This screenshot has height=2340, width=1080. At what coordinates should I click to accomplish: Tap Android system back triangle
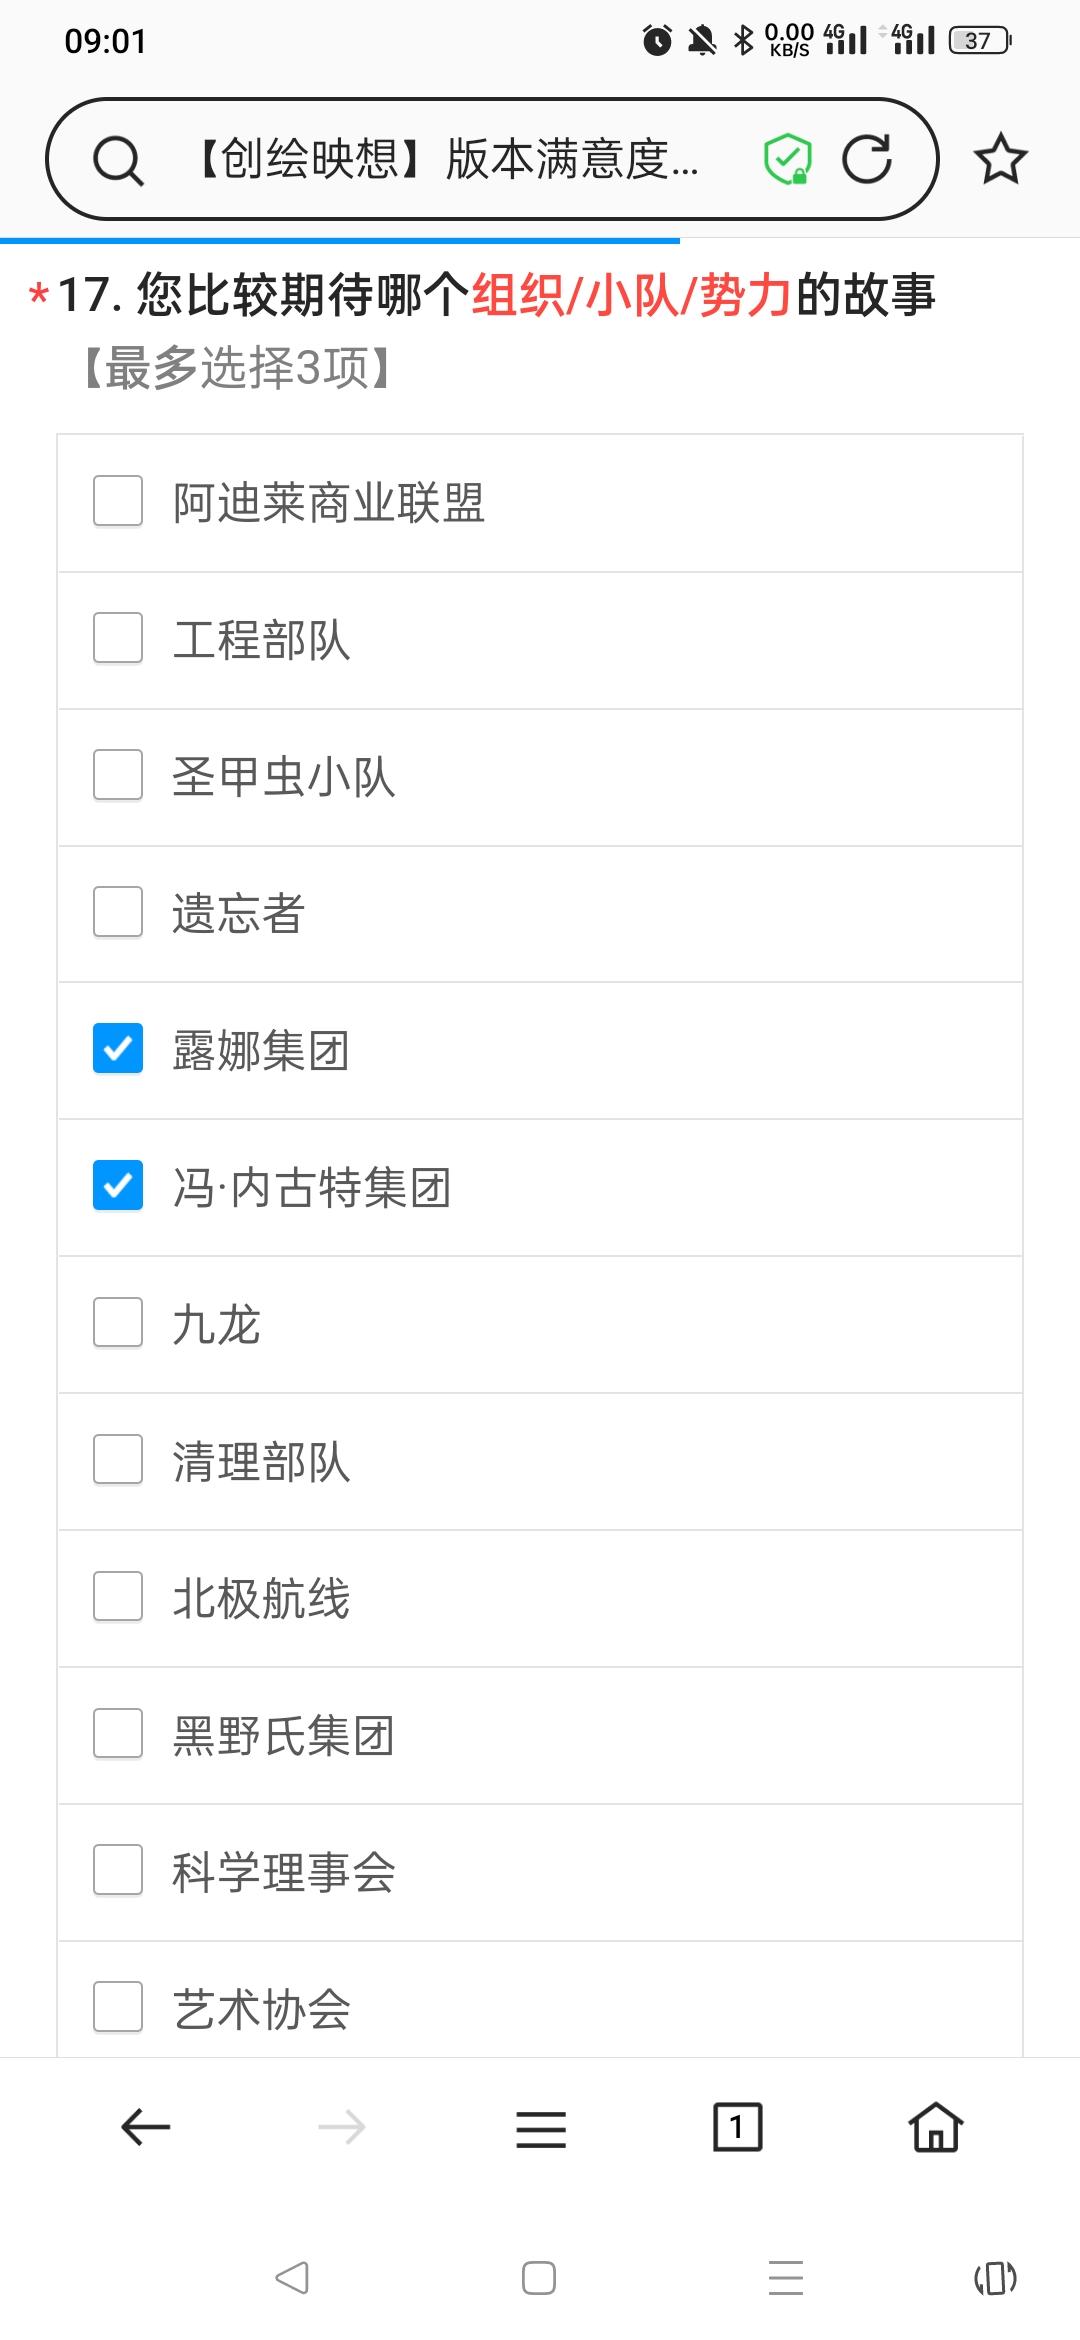(x=292, y=2278)
